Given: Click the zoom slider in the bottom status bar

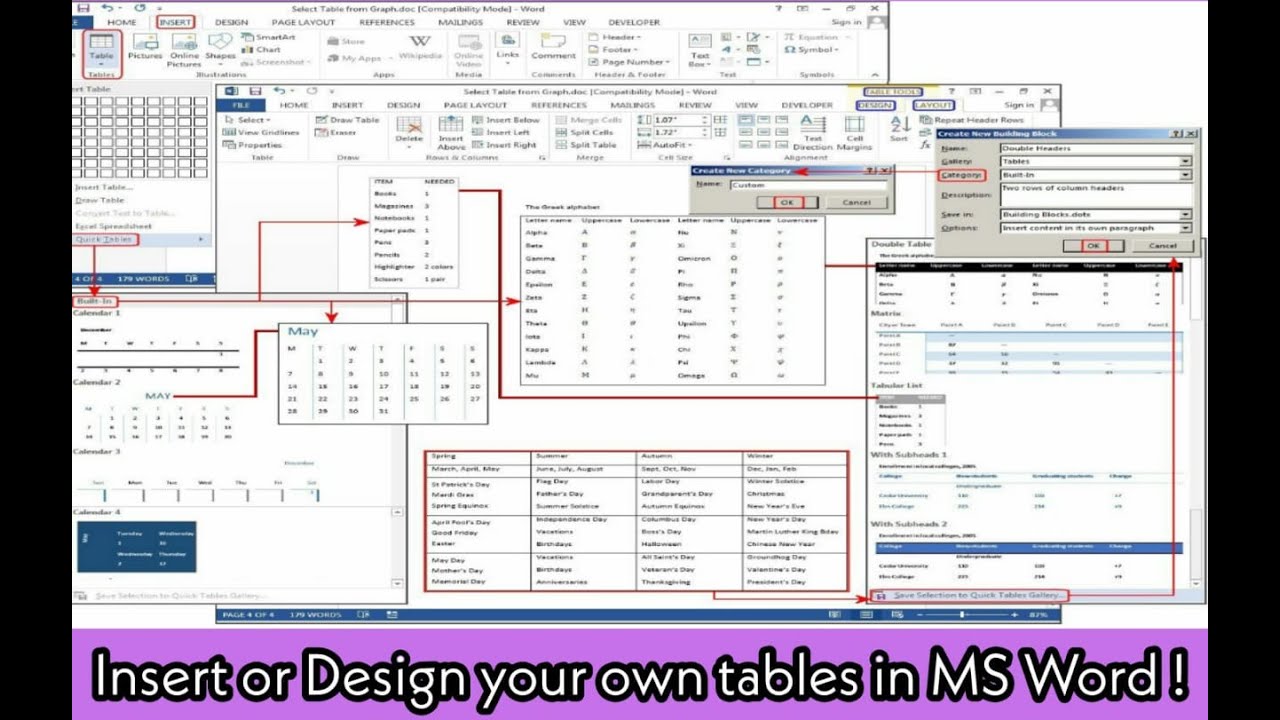Looking at the screenshot, I should [960, 614].
